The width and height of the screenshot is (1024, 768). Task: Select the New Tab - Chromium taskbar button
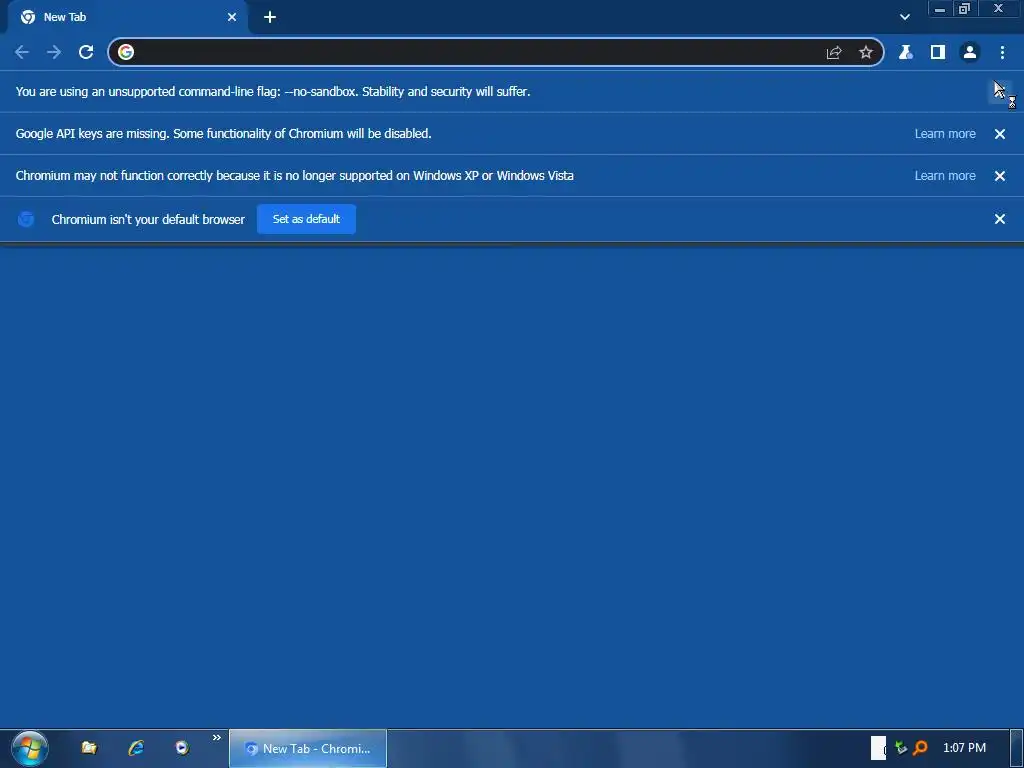(x=308, y=749)
